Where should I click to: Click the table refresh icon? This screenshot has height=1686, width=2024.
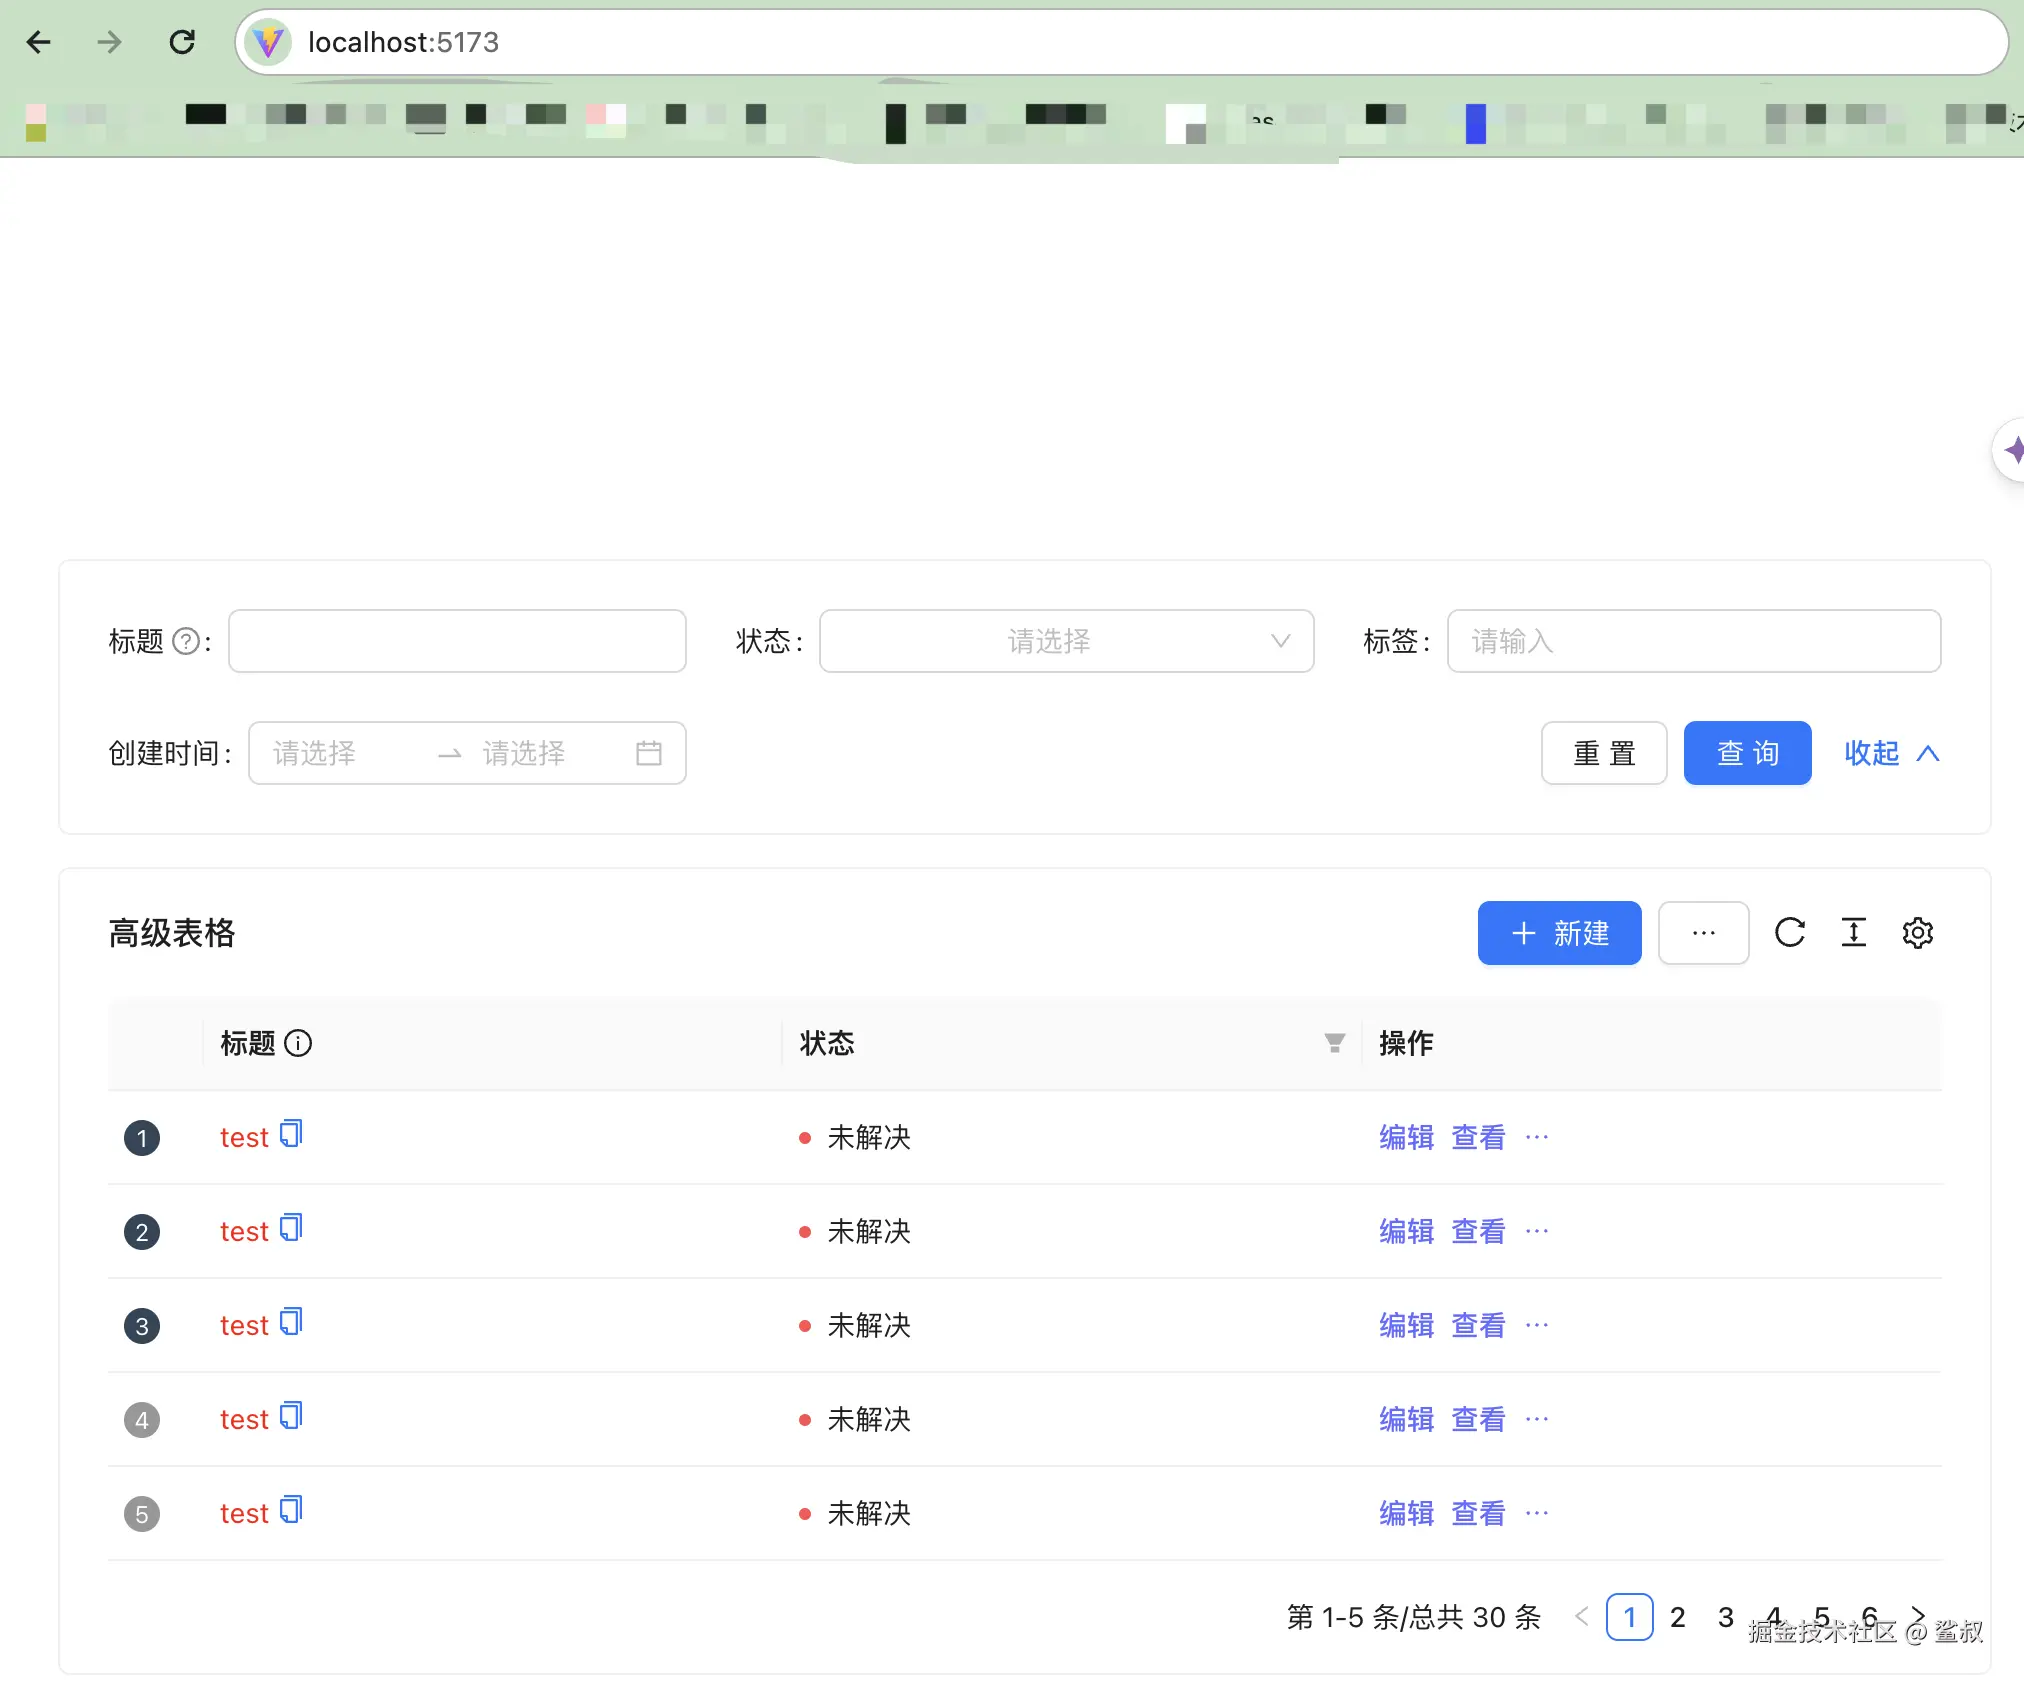coord(1789,933)
